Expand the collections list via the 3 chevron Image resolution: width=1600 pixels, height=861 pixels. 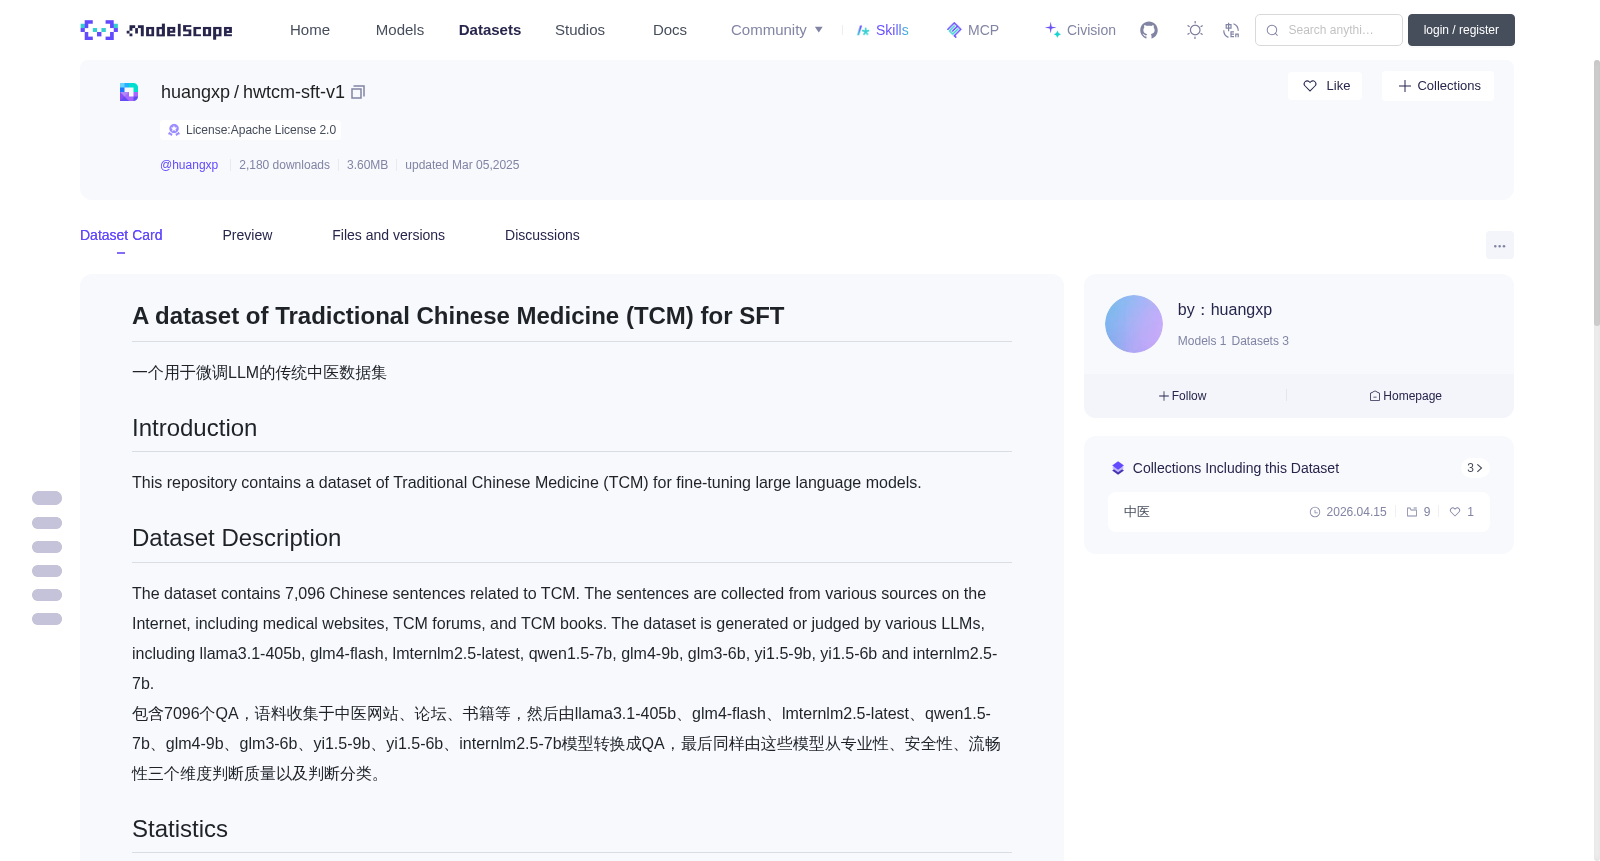point(1474,468)
